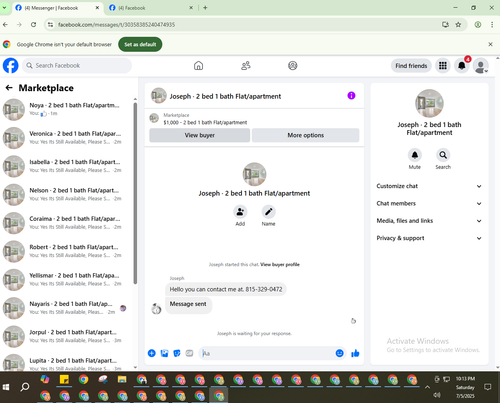The image size is (500, 403).
Task: Attach a photo file in composer
Action: pyautogui.click(x=164, y=353)
